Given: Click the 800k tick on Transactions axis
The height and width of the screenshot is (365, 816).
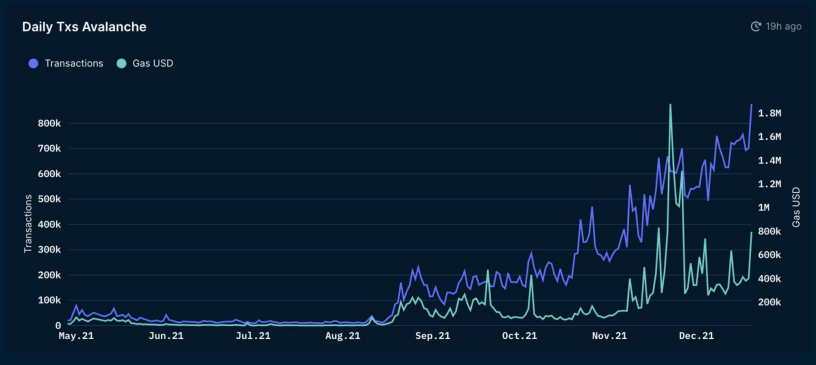Looking at the screenshot, I should 50,124.
